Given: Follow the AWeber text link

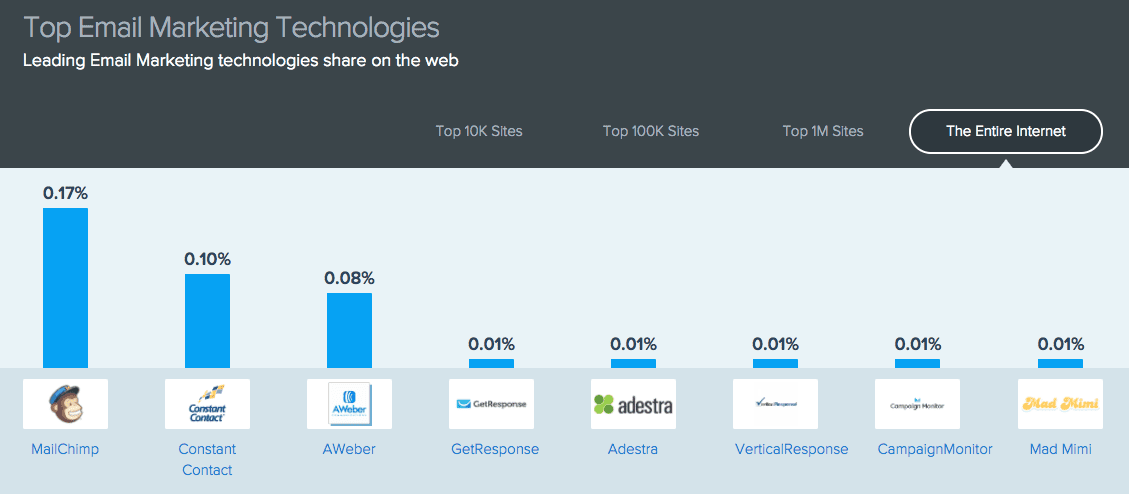Looking at the screenshot, I should (x=349, y=449).
